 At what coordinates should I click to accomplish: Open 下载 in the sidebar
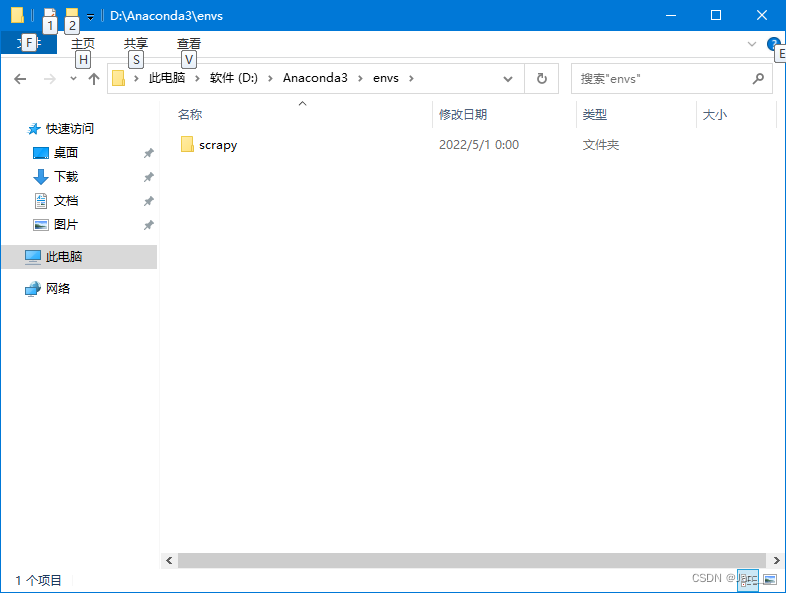pos(66,176)
